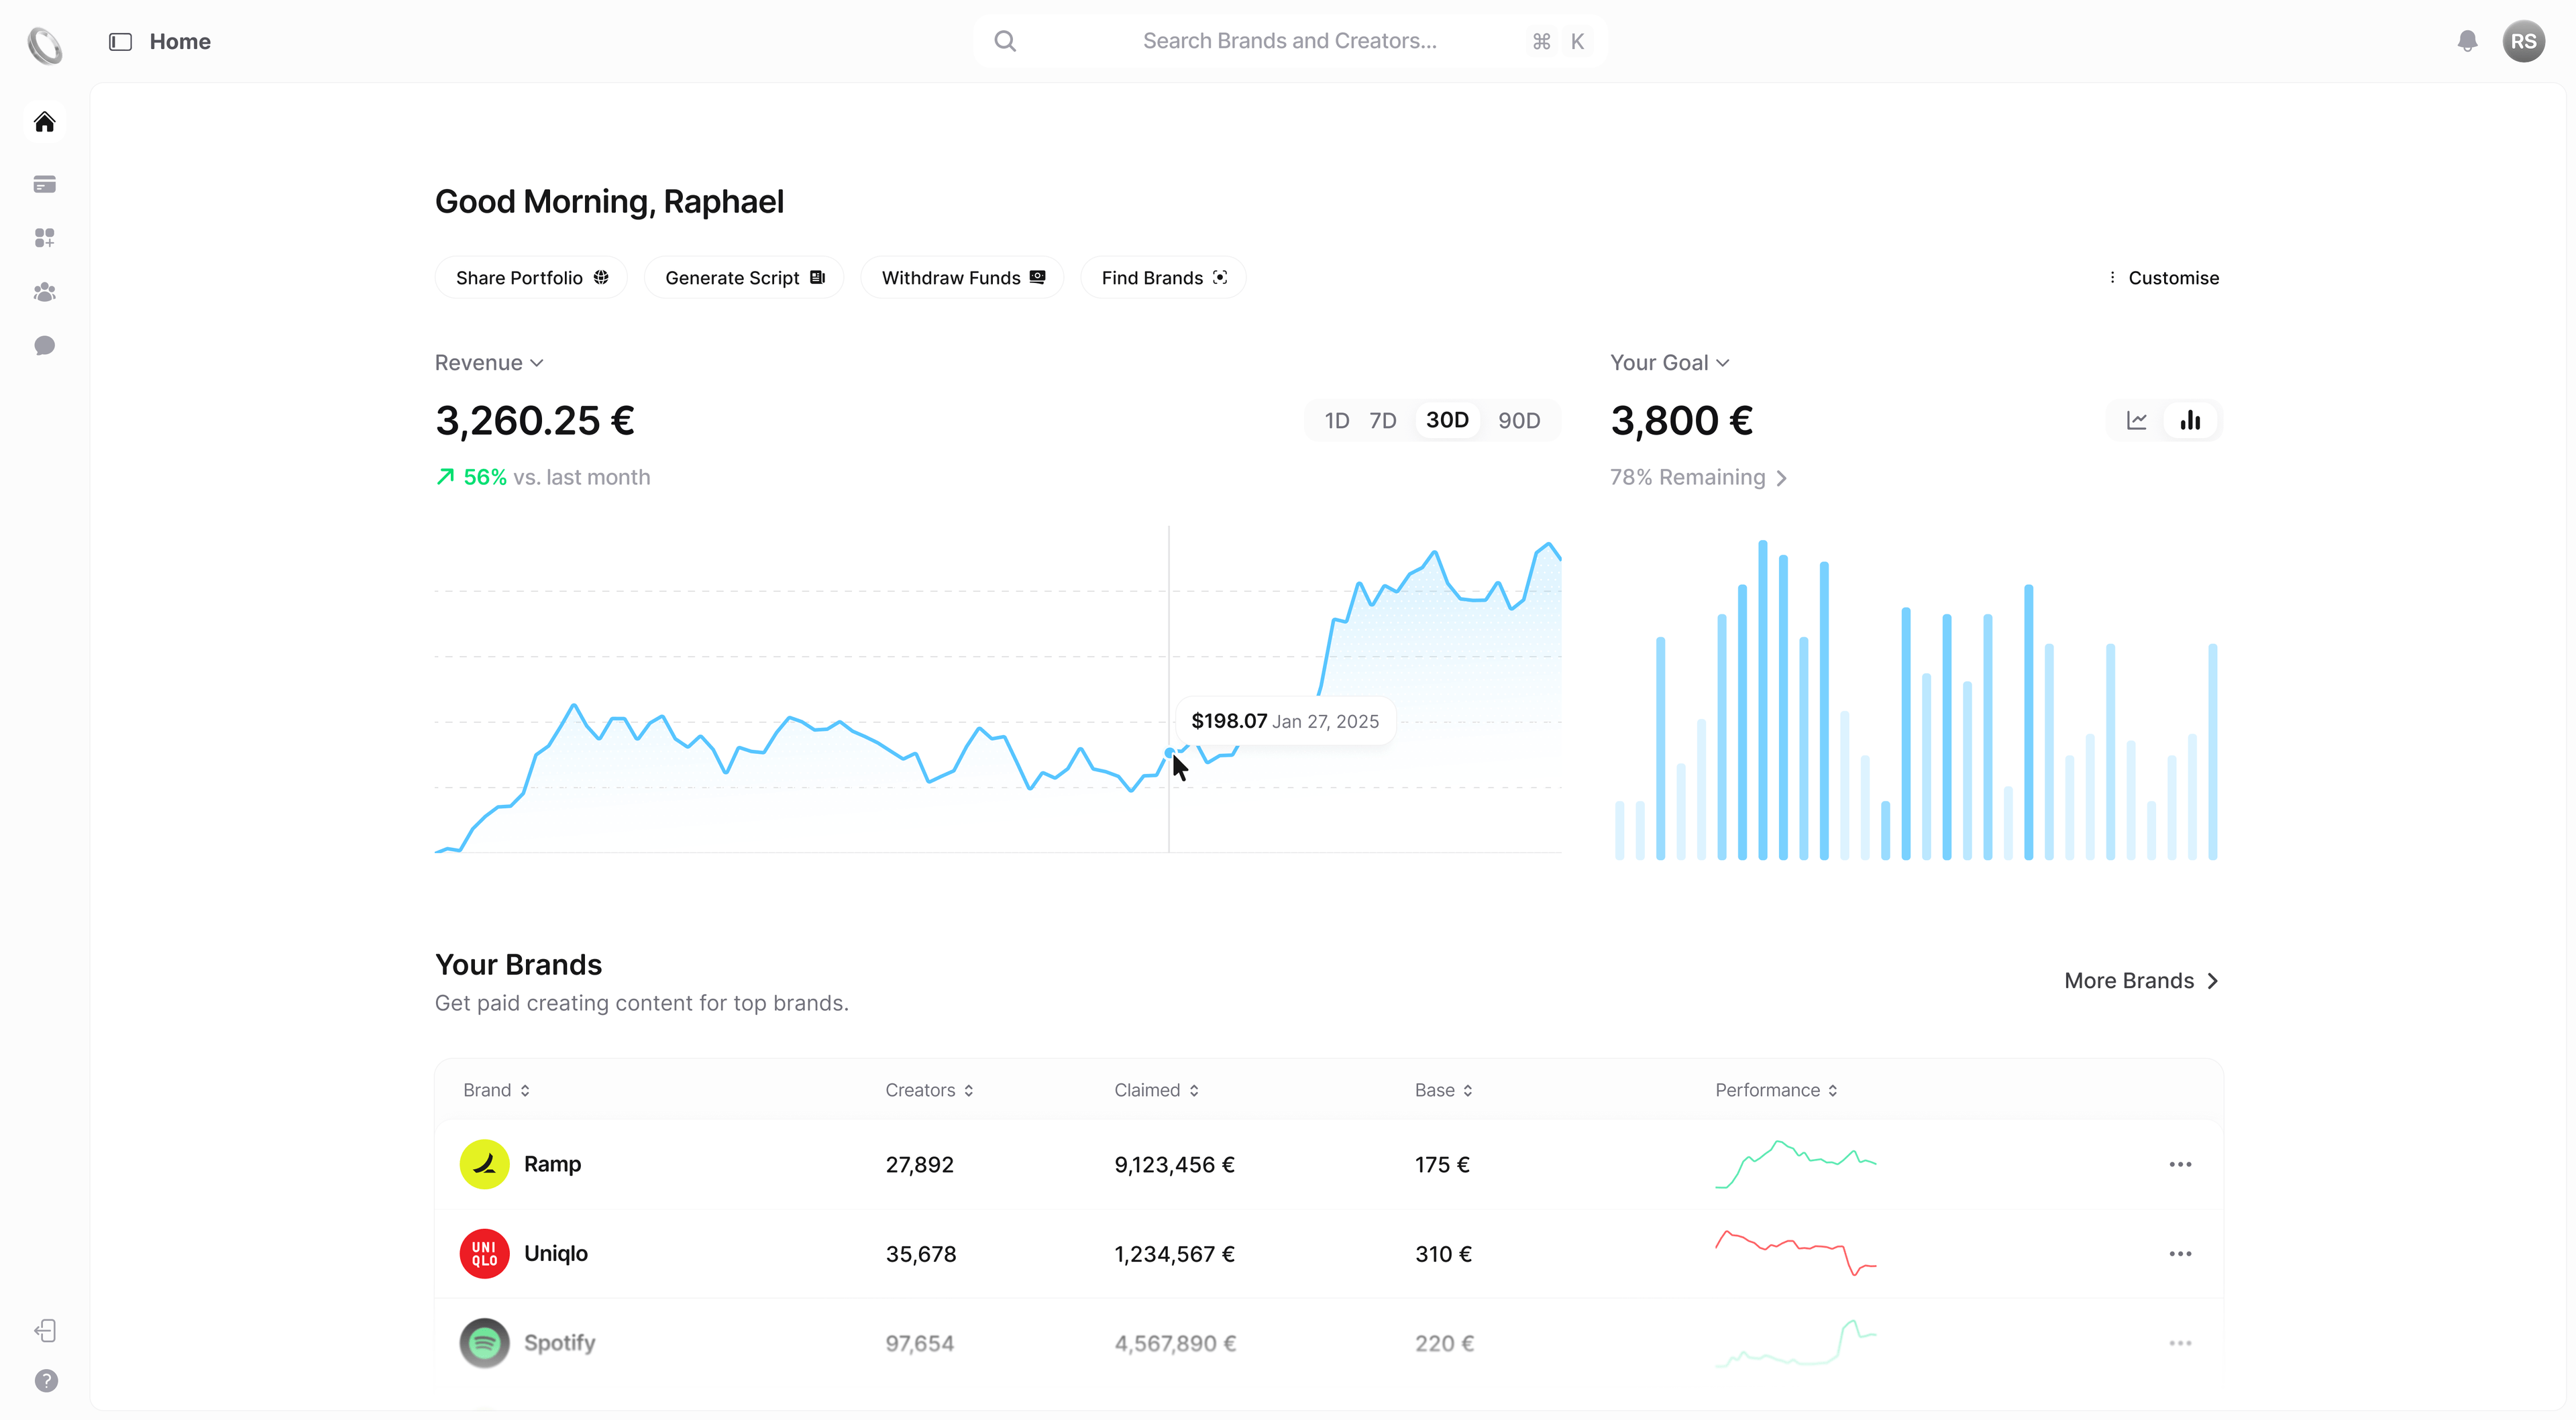Open the community people sidebar icon
Image resolution: width=2576 pixels, height=1420 pixels.
[45, 292]
